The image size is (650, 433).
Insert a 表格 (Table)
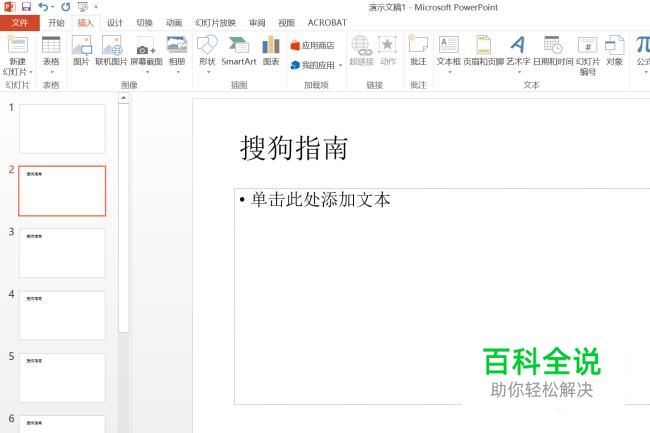pos(51,50)
